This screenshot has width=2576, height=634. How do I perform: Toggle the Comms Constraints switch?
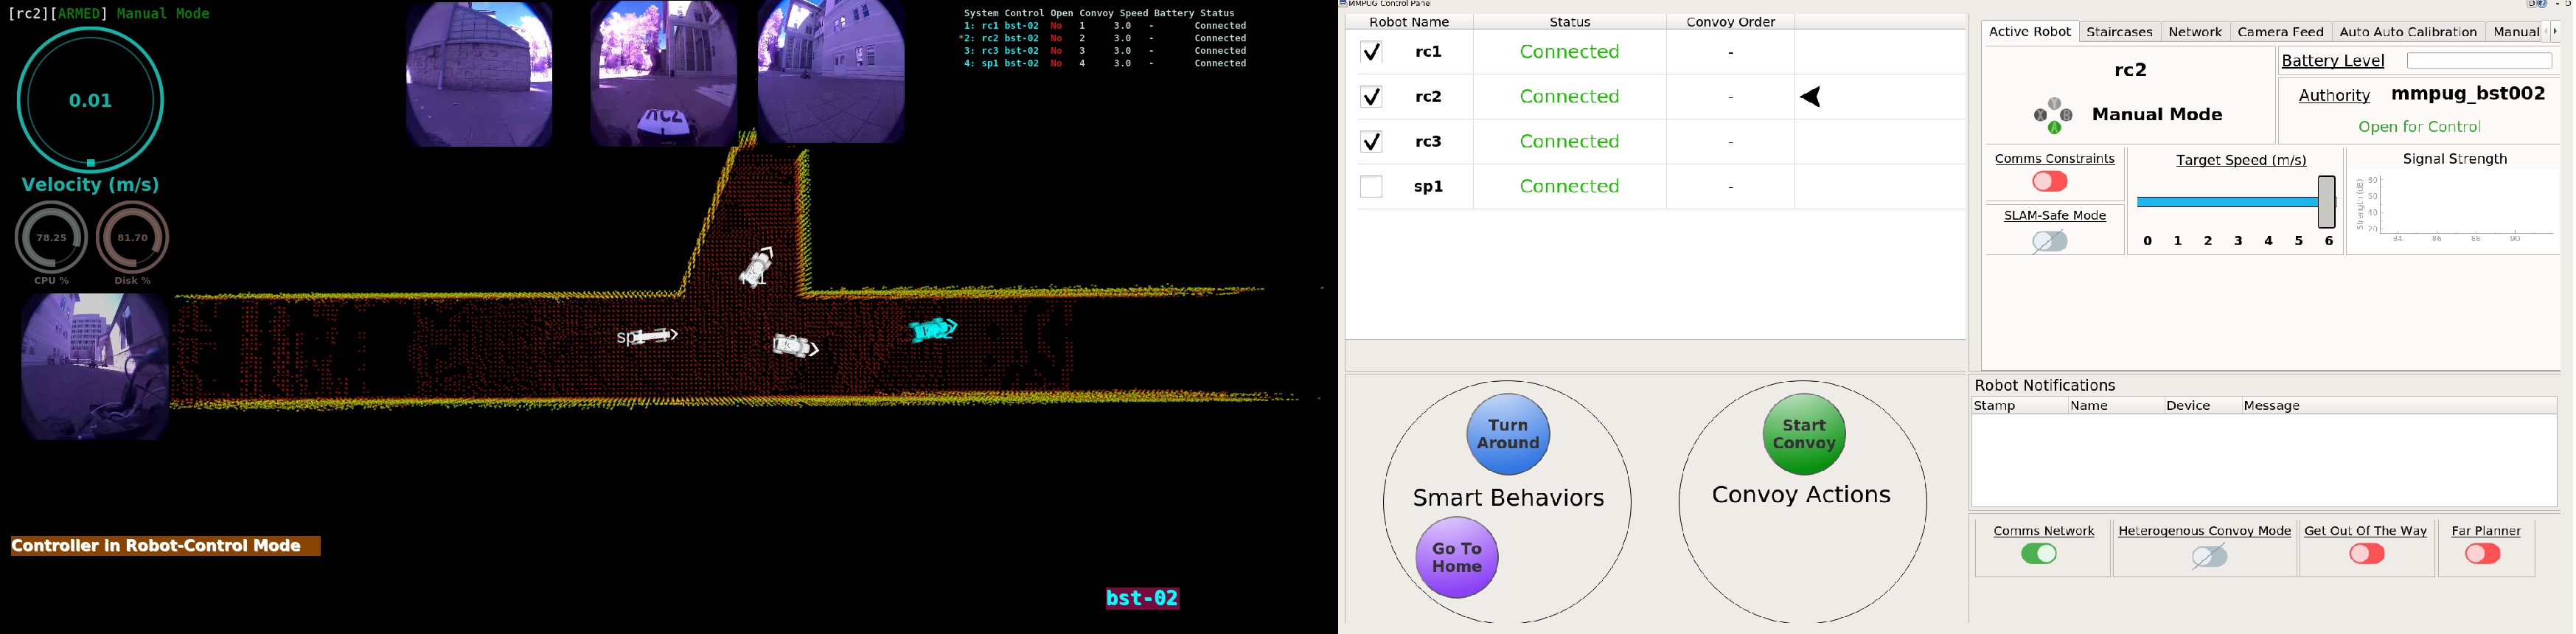click(2049, 182)
